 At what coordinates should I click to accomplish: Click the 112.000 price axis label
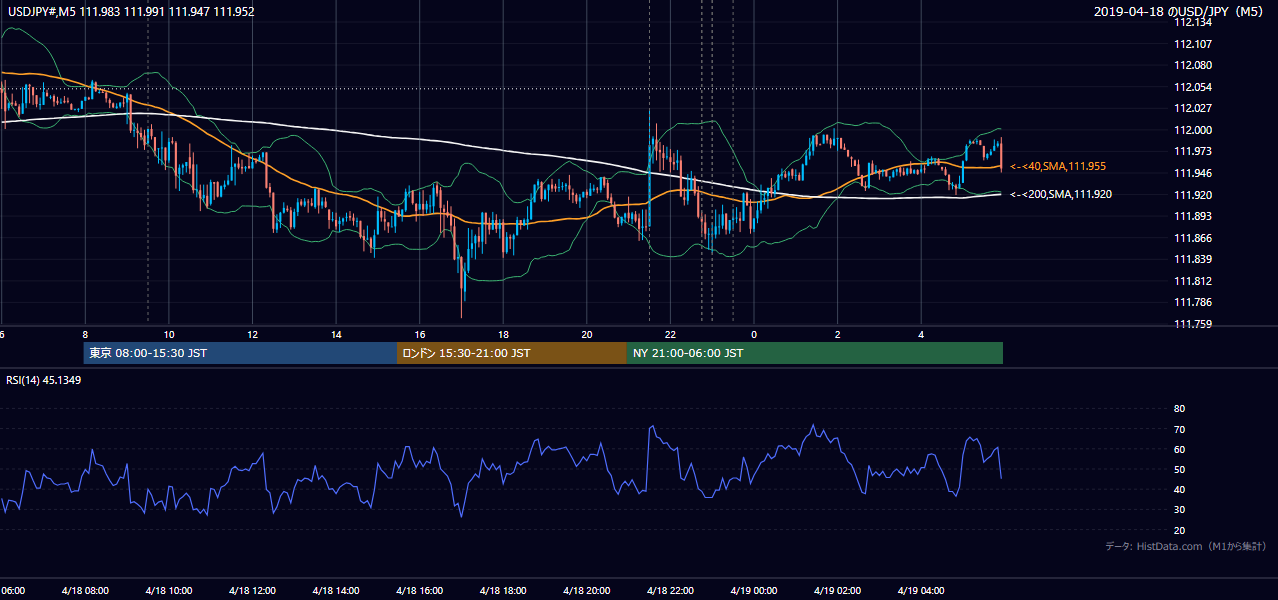(1193, 130)
